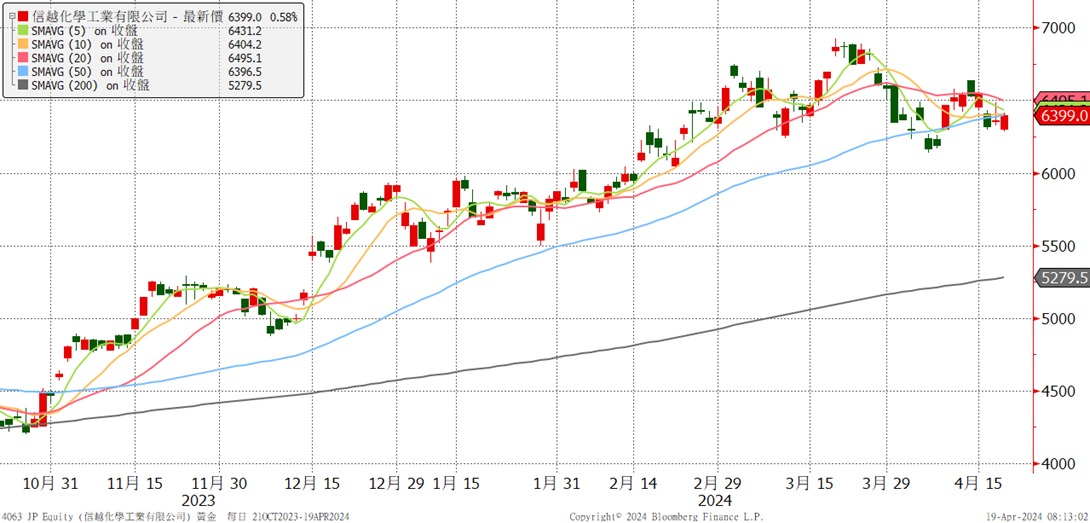Click the 1月 15 date label
The image size is (1090, 523).
point(456,482)
